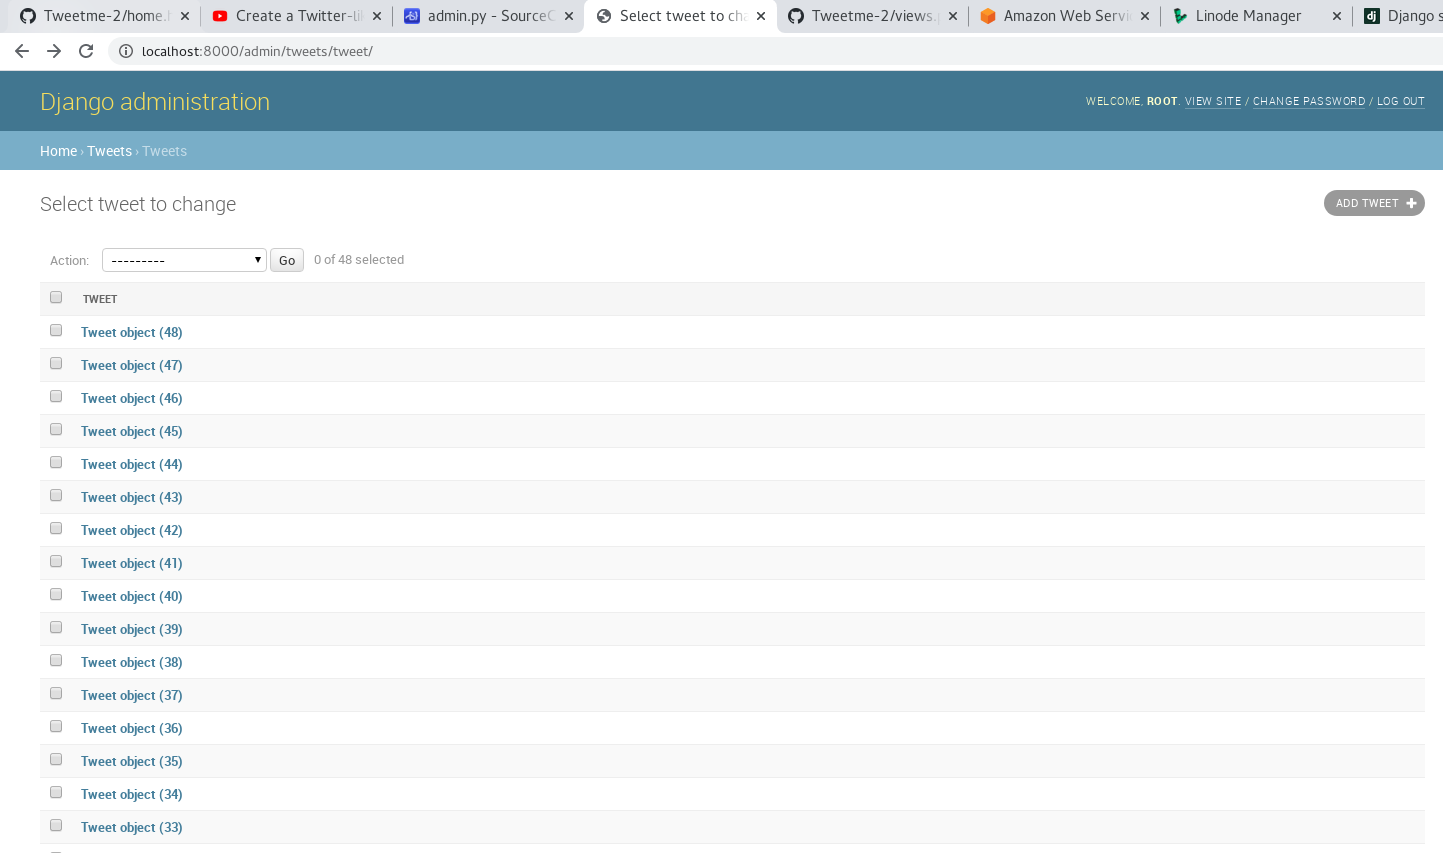The image size is (1443, 853).
Task: Click the Go button
Action: pyautogui.click(x=287, y=260)
